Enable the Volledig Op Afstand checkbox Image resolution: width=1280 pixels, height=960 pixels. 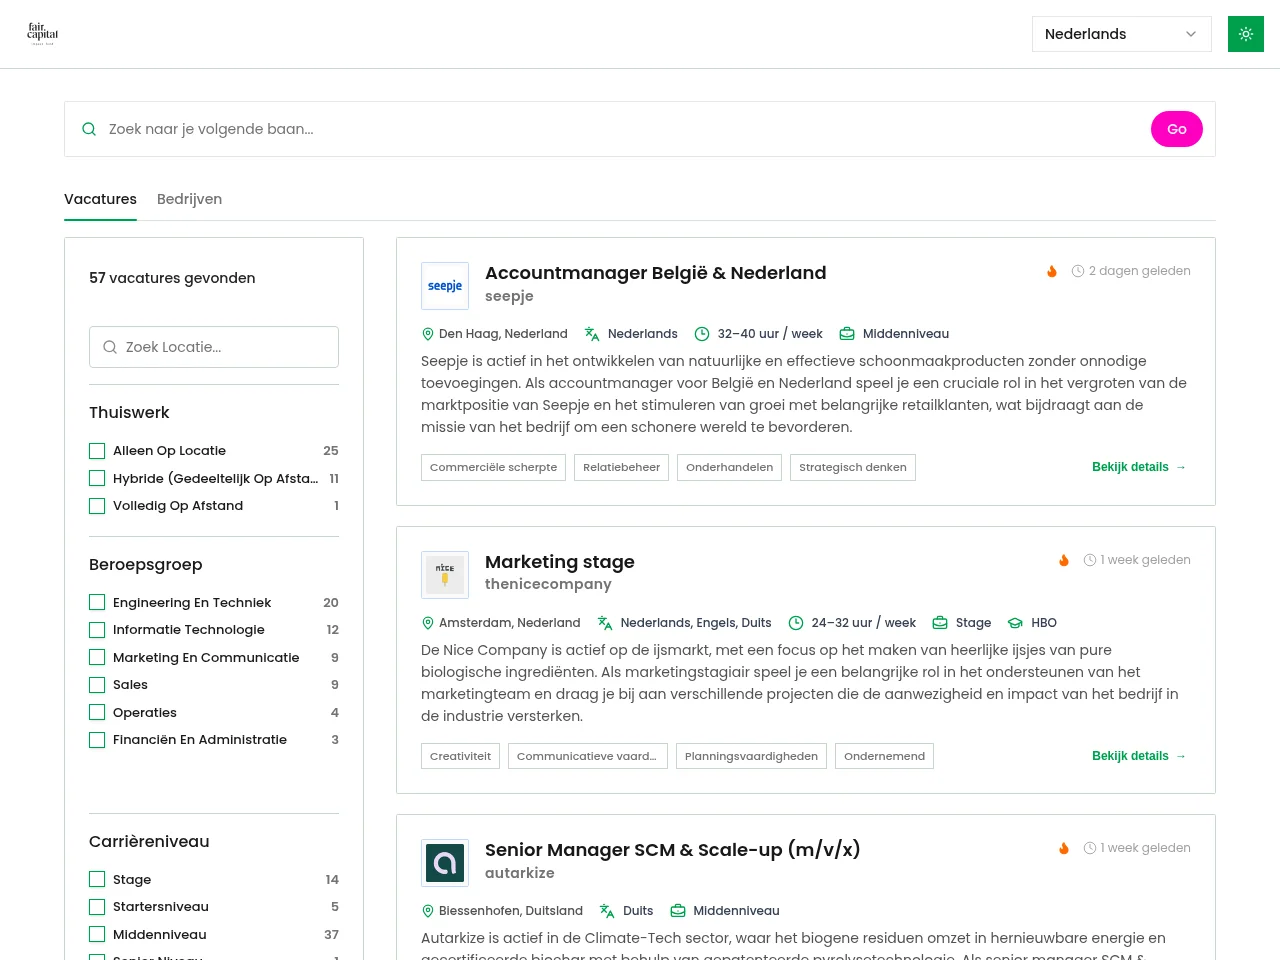[x=97, y=506]
